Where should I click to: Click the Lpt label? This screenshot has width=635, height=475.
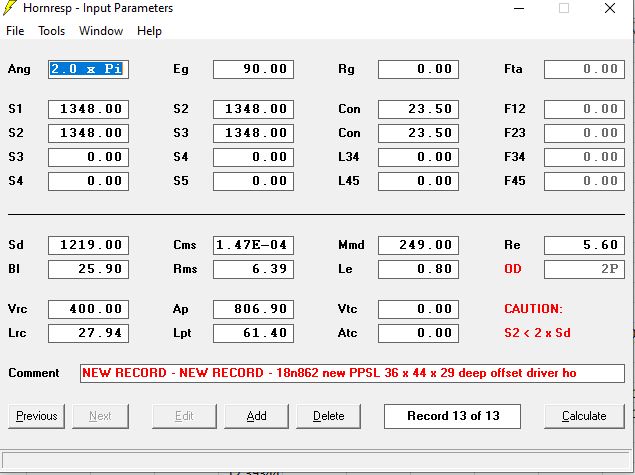click(182, 333)
